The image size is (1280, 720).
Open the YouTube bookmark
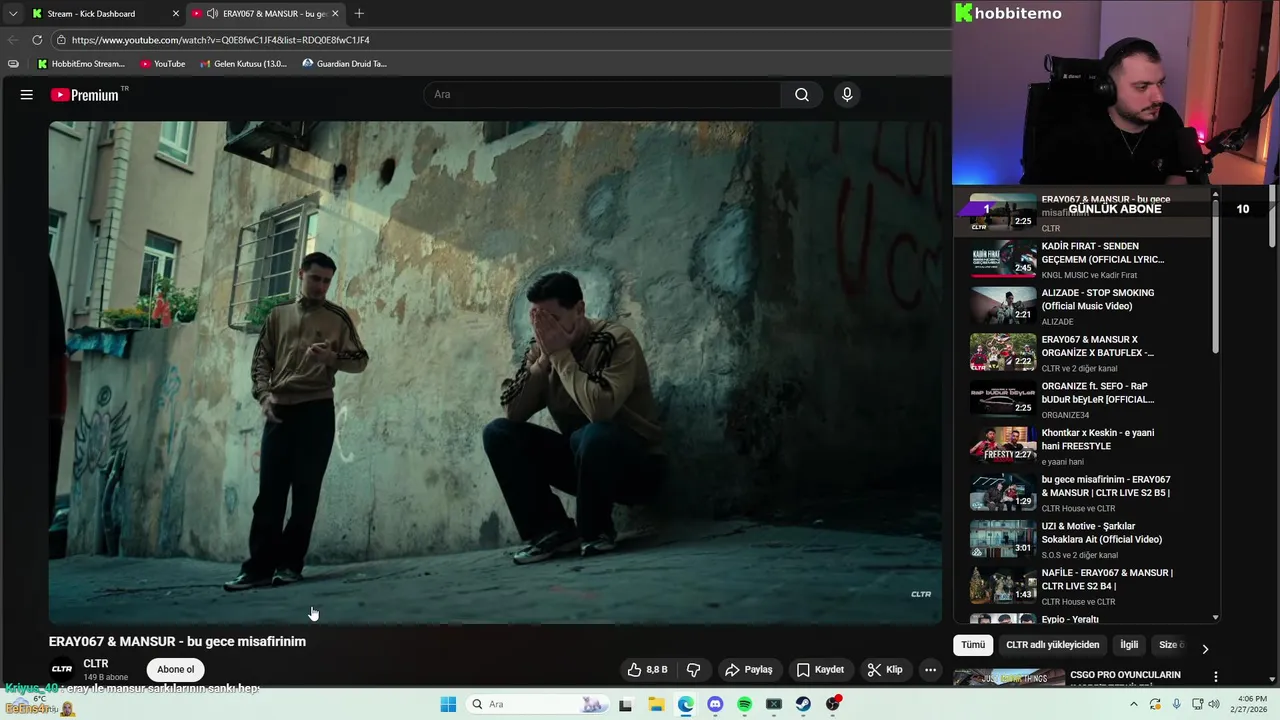pos(163,64)
